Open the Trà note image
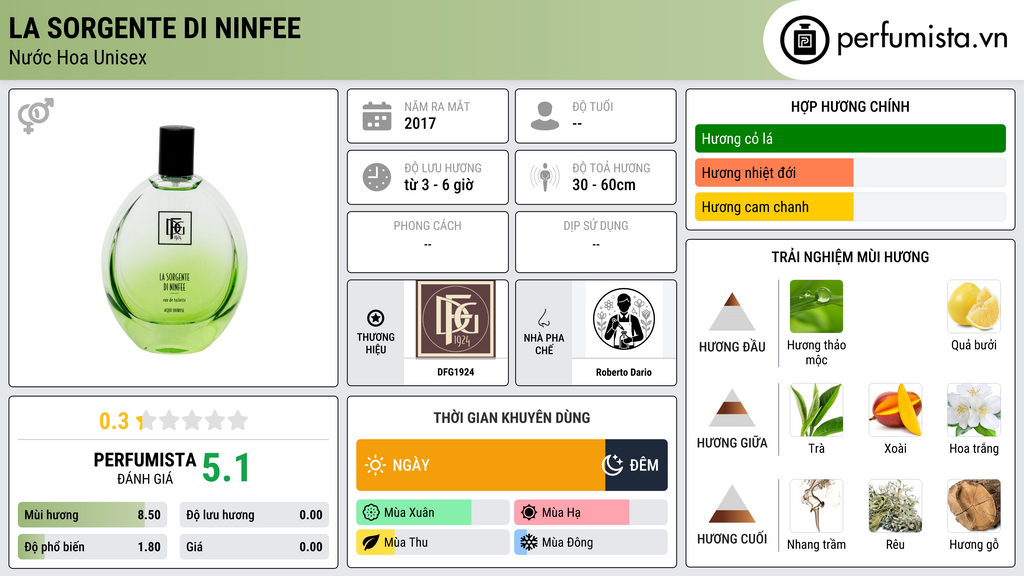1024x576 pixels. [816, 409]
